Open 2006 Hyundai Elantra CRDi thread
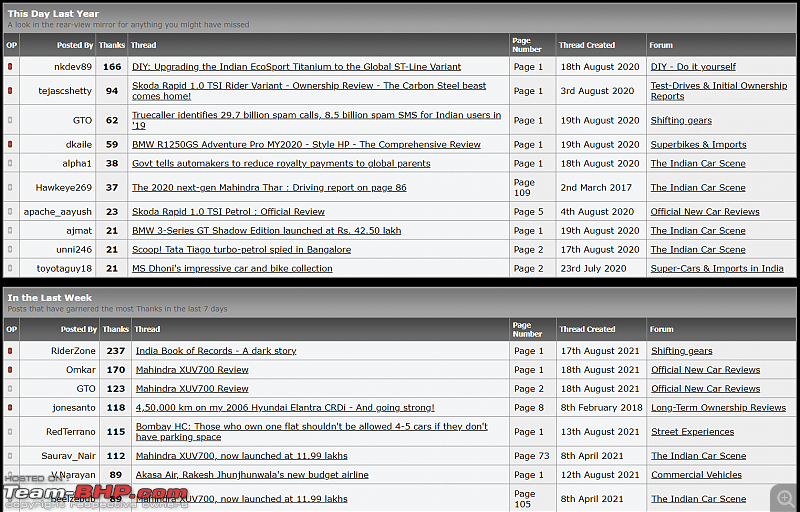Viewport: 800px width, 512px height. pyautogui.click(x=285, y=407)
